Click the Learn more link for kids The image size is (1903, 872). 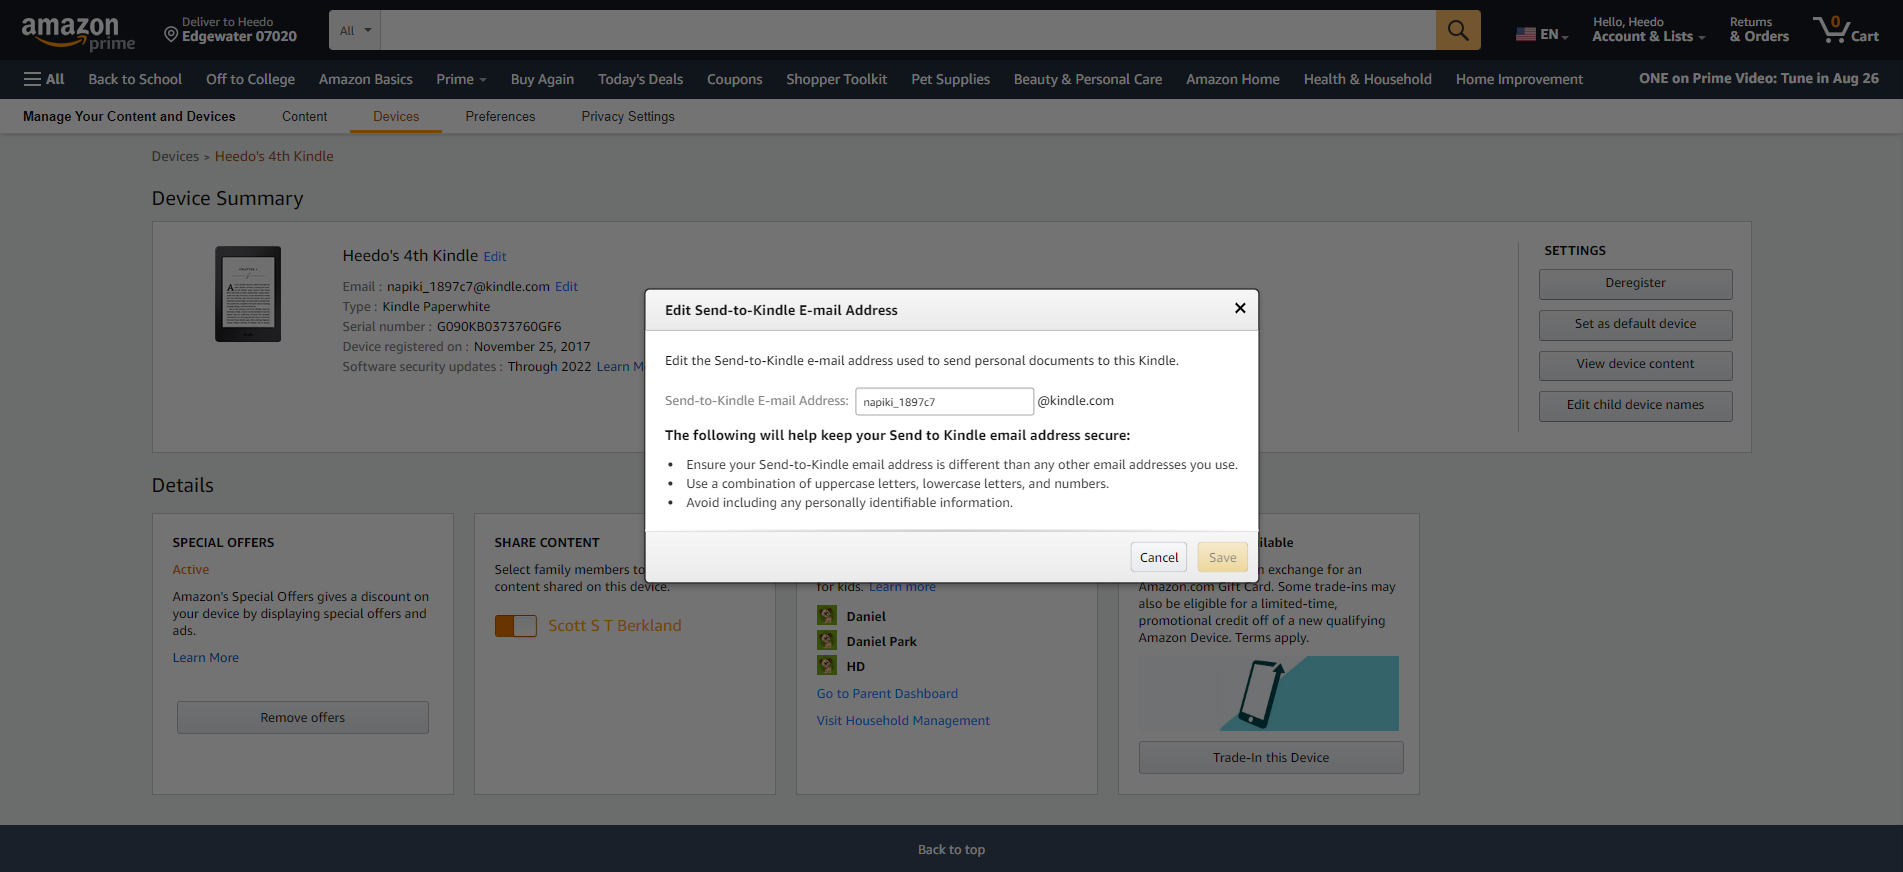click(902, 587)
